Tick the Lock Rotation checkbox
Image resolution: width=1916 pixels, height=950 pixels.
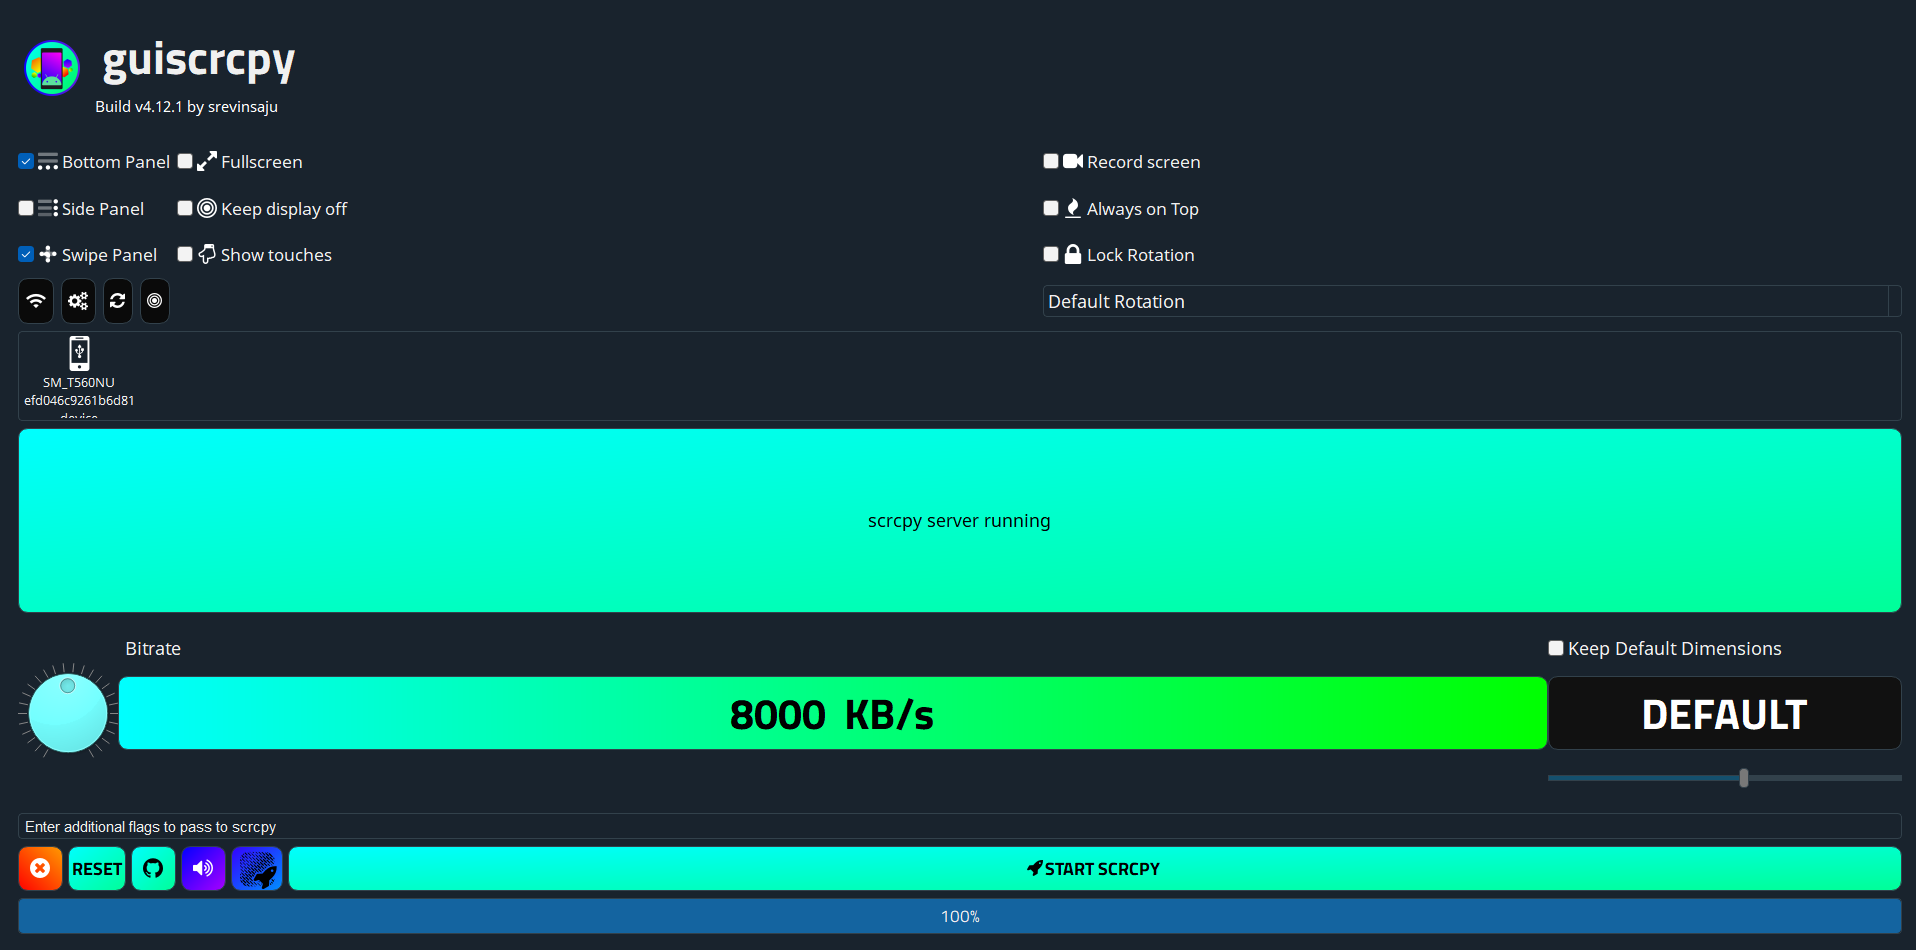1051,254
